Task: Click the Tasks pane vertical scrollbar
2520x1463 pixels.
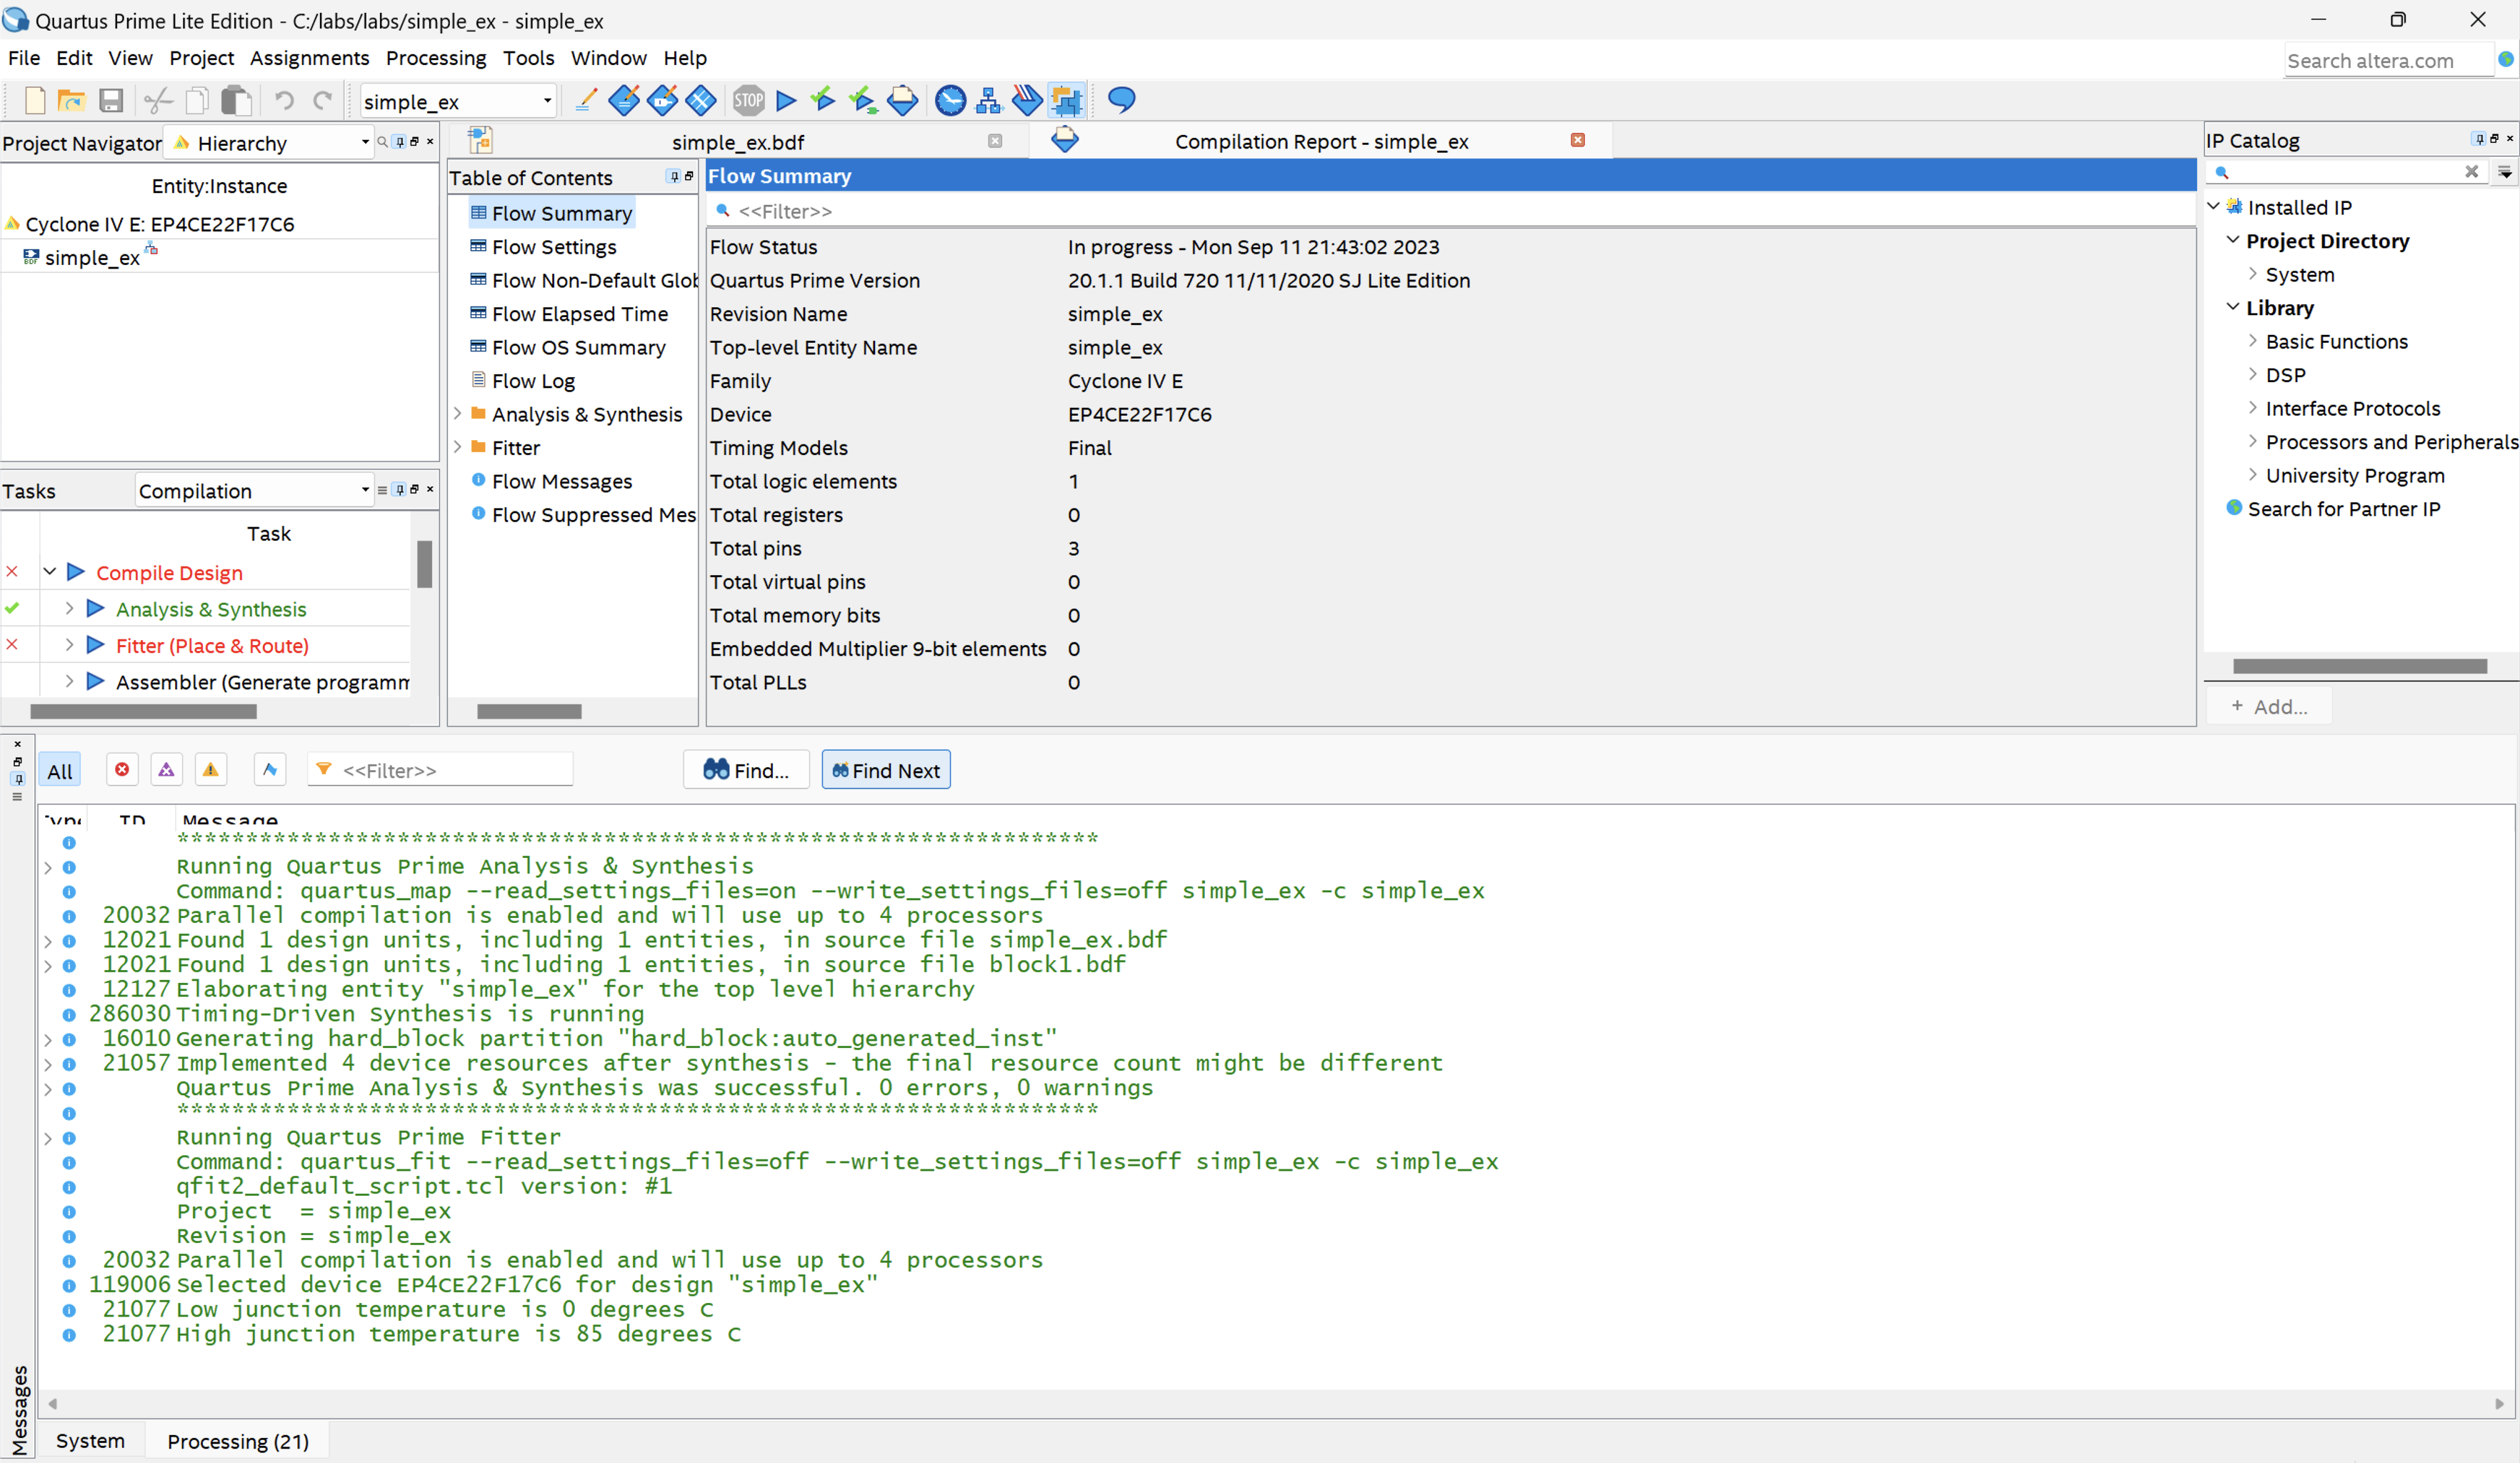Action: [424, 565]
